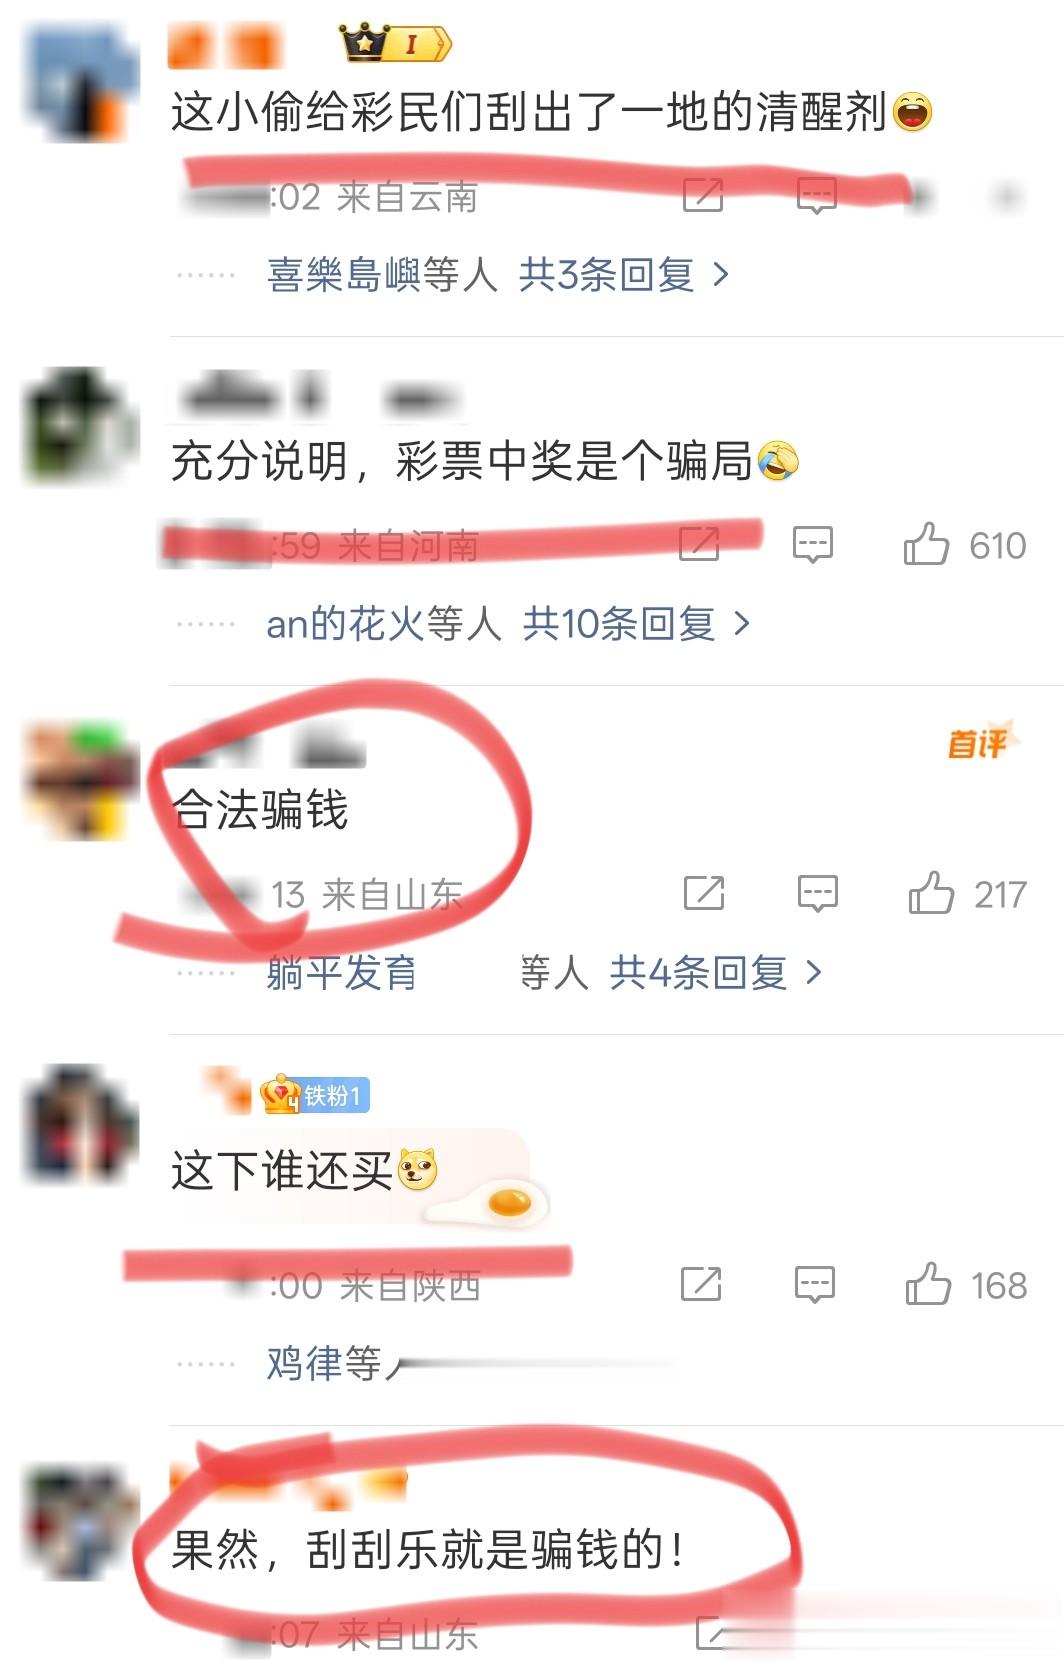Open an的花火 user profile link
1064x1662 pixels.
(x=345, y=624)
